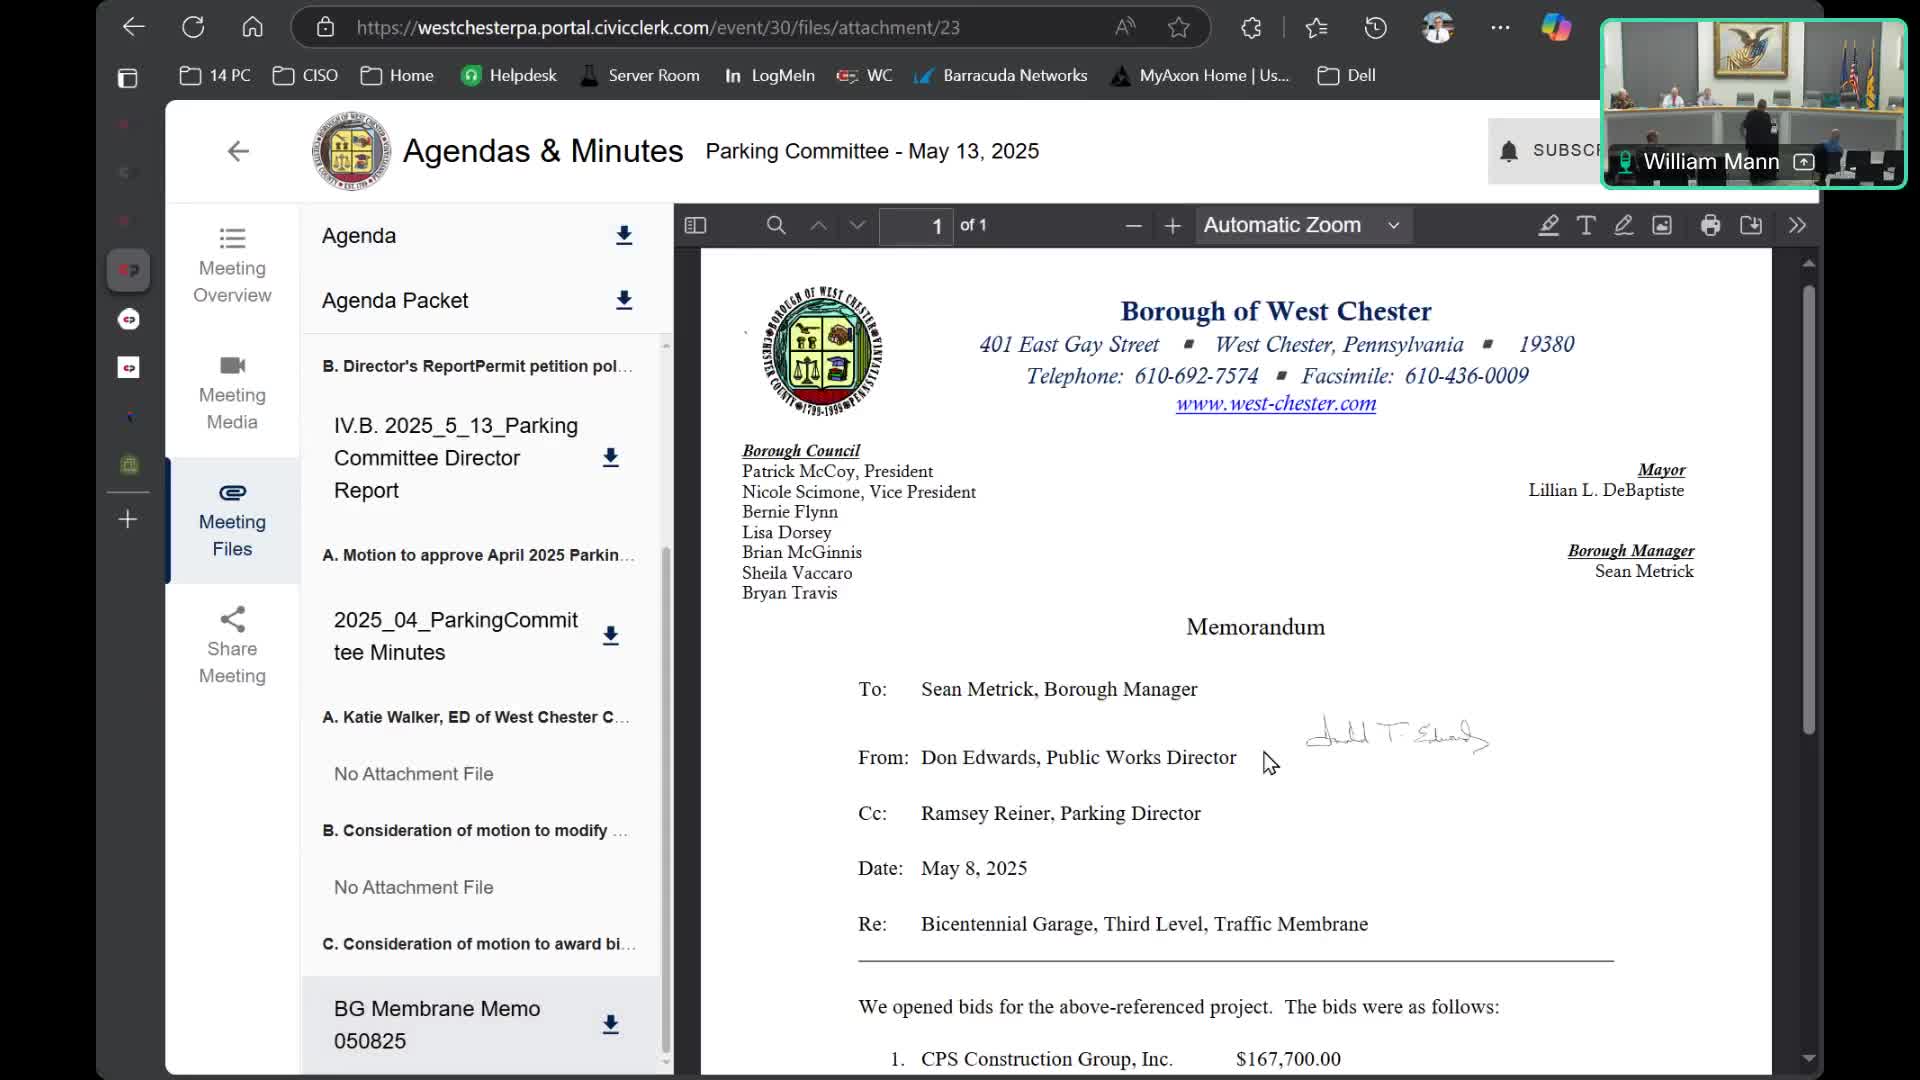Screen dimensions: 1920x1080
Task: Go to next PDF page arrow
Action: (x=857, y=226)
